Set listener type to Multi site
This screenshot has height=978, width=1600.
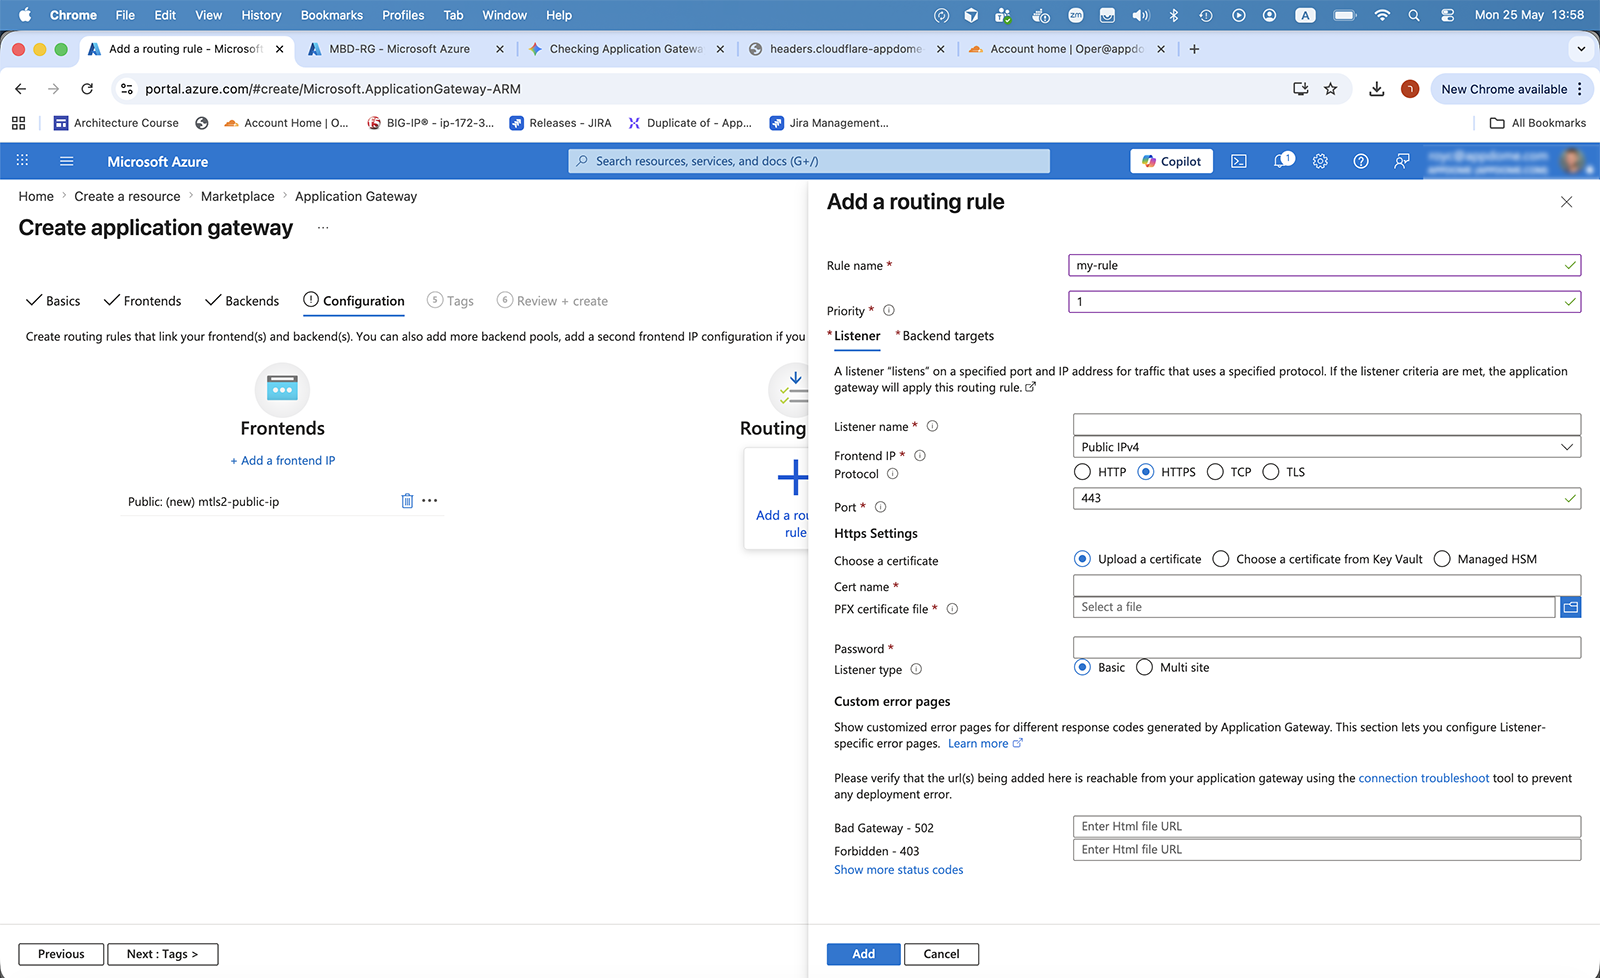pos(1144,667)
